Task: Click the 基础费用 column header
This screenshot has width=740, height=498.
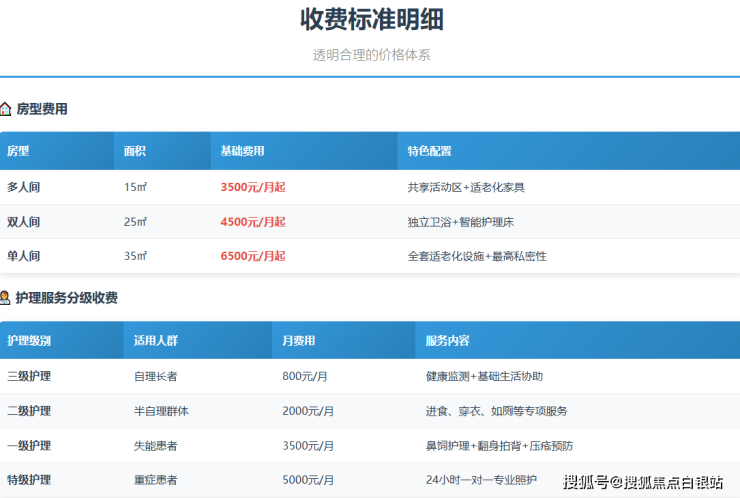Action: click(242, 151)
